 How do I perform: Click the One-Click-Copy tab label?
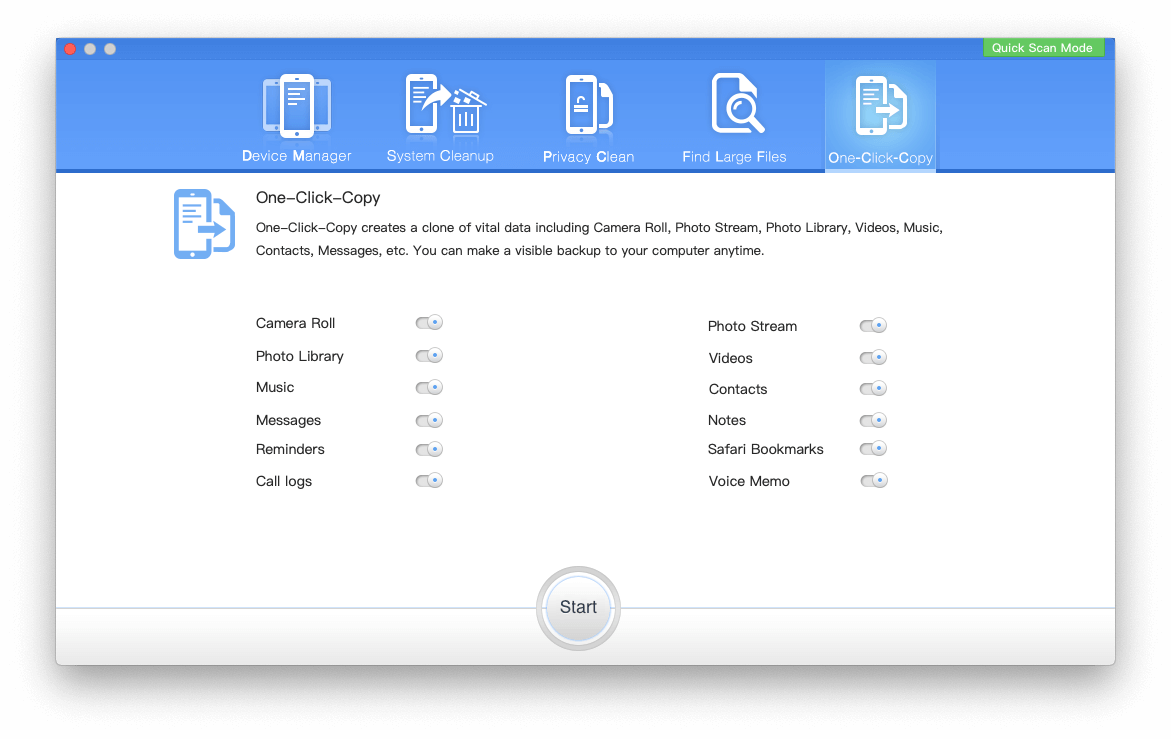(880, 158)
